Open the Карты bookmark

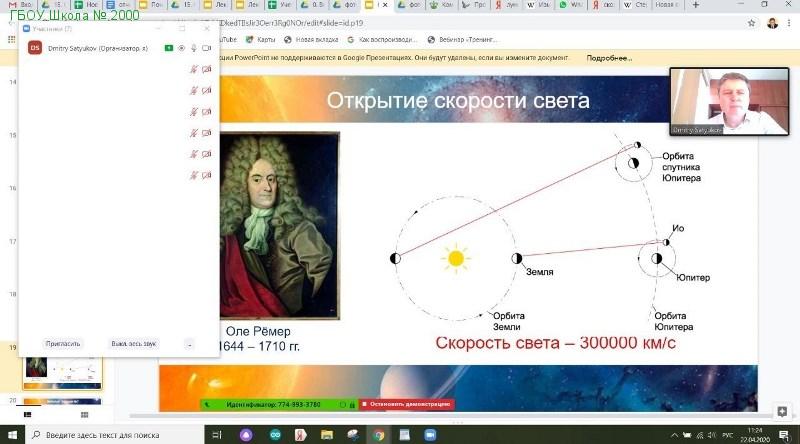point(260,39)
